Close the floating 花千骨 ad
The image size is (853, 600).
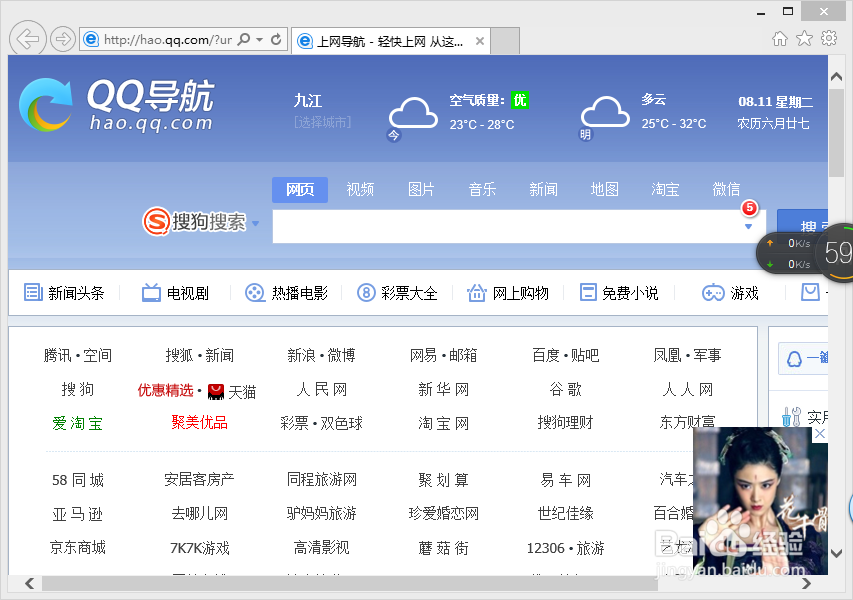pyautogui.click(x=820, y=434)
